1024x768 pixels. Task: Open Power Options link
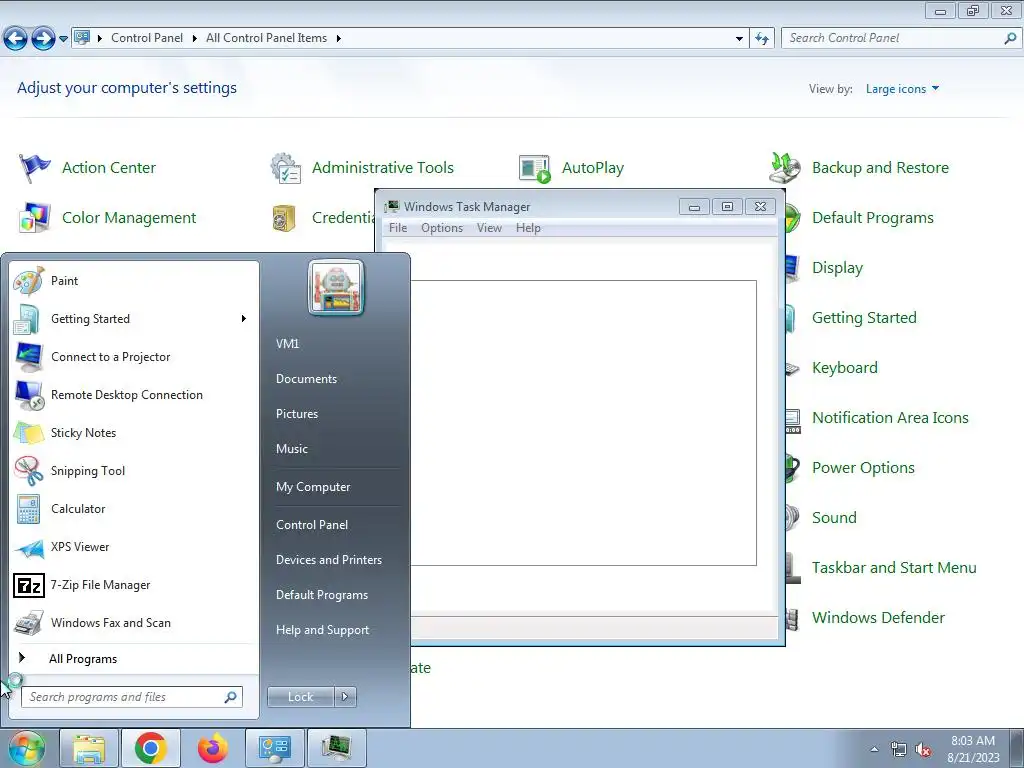(x=863, y=468)
